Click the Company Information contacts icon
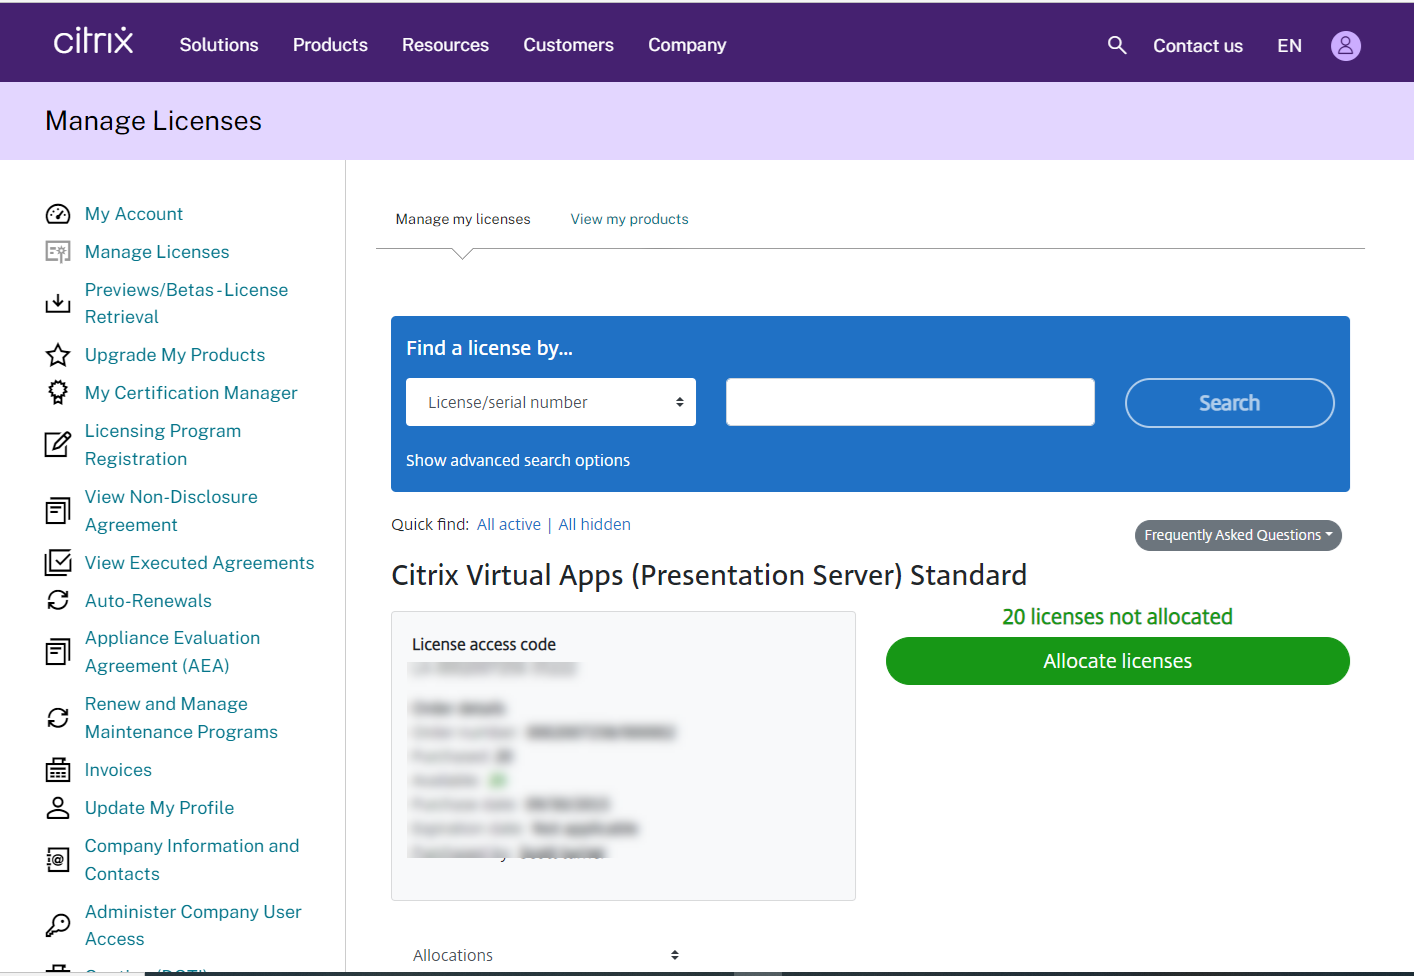Image resolution: width=1414 pixels, height=976 pixels. [x=58, y=860]
